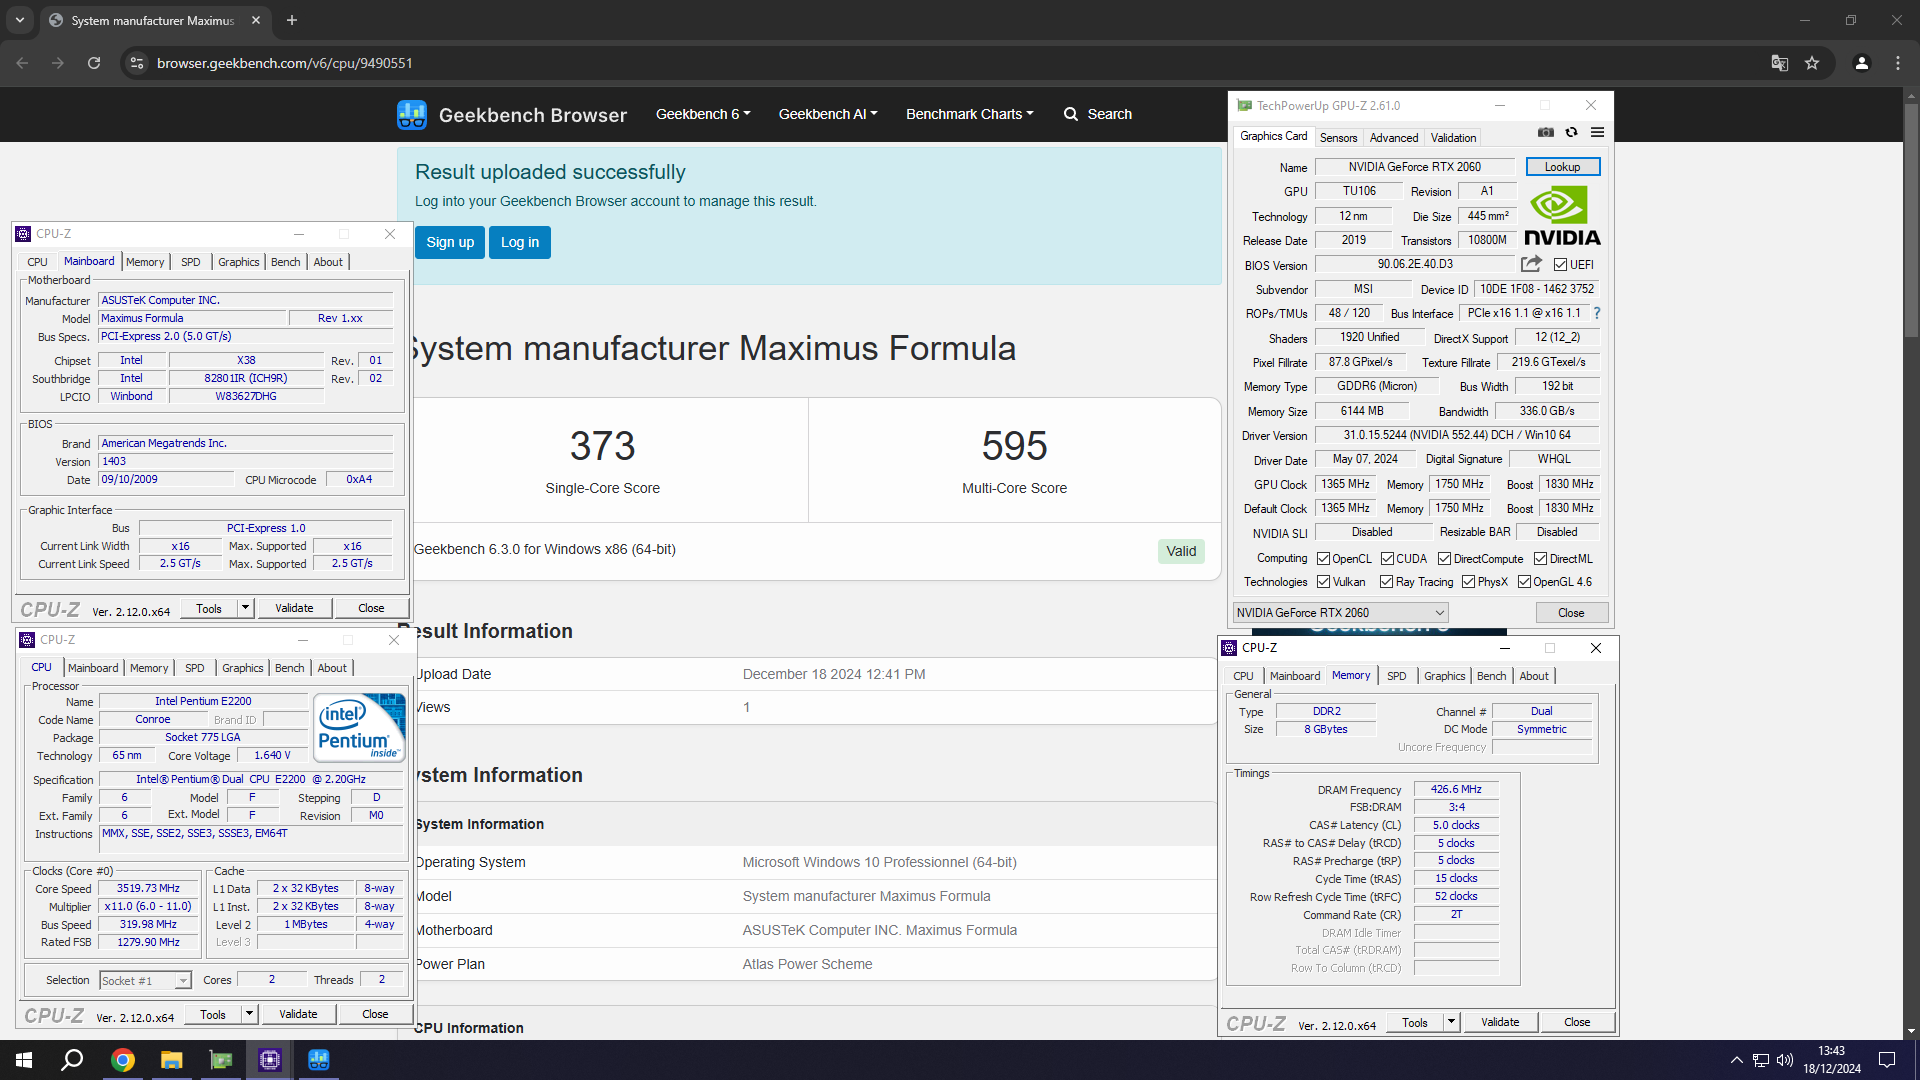Toggle the OpenCL checkbox in GPU-Z

tap(1323, 559)
